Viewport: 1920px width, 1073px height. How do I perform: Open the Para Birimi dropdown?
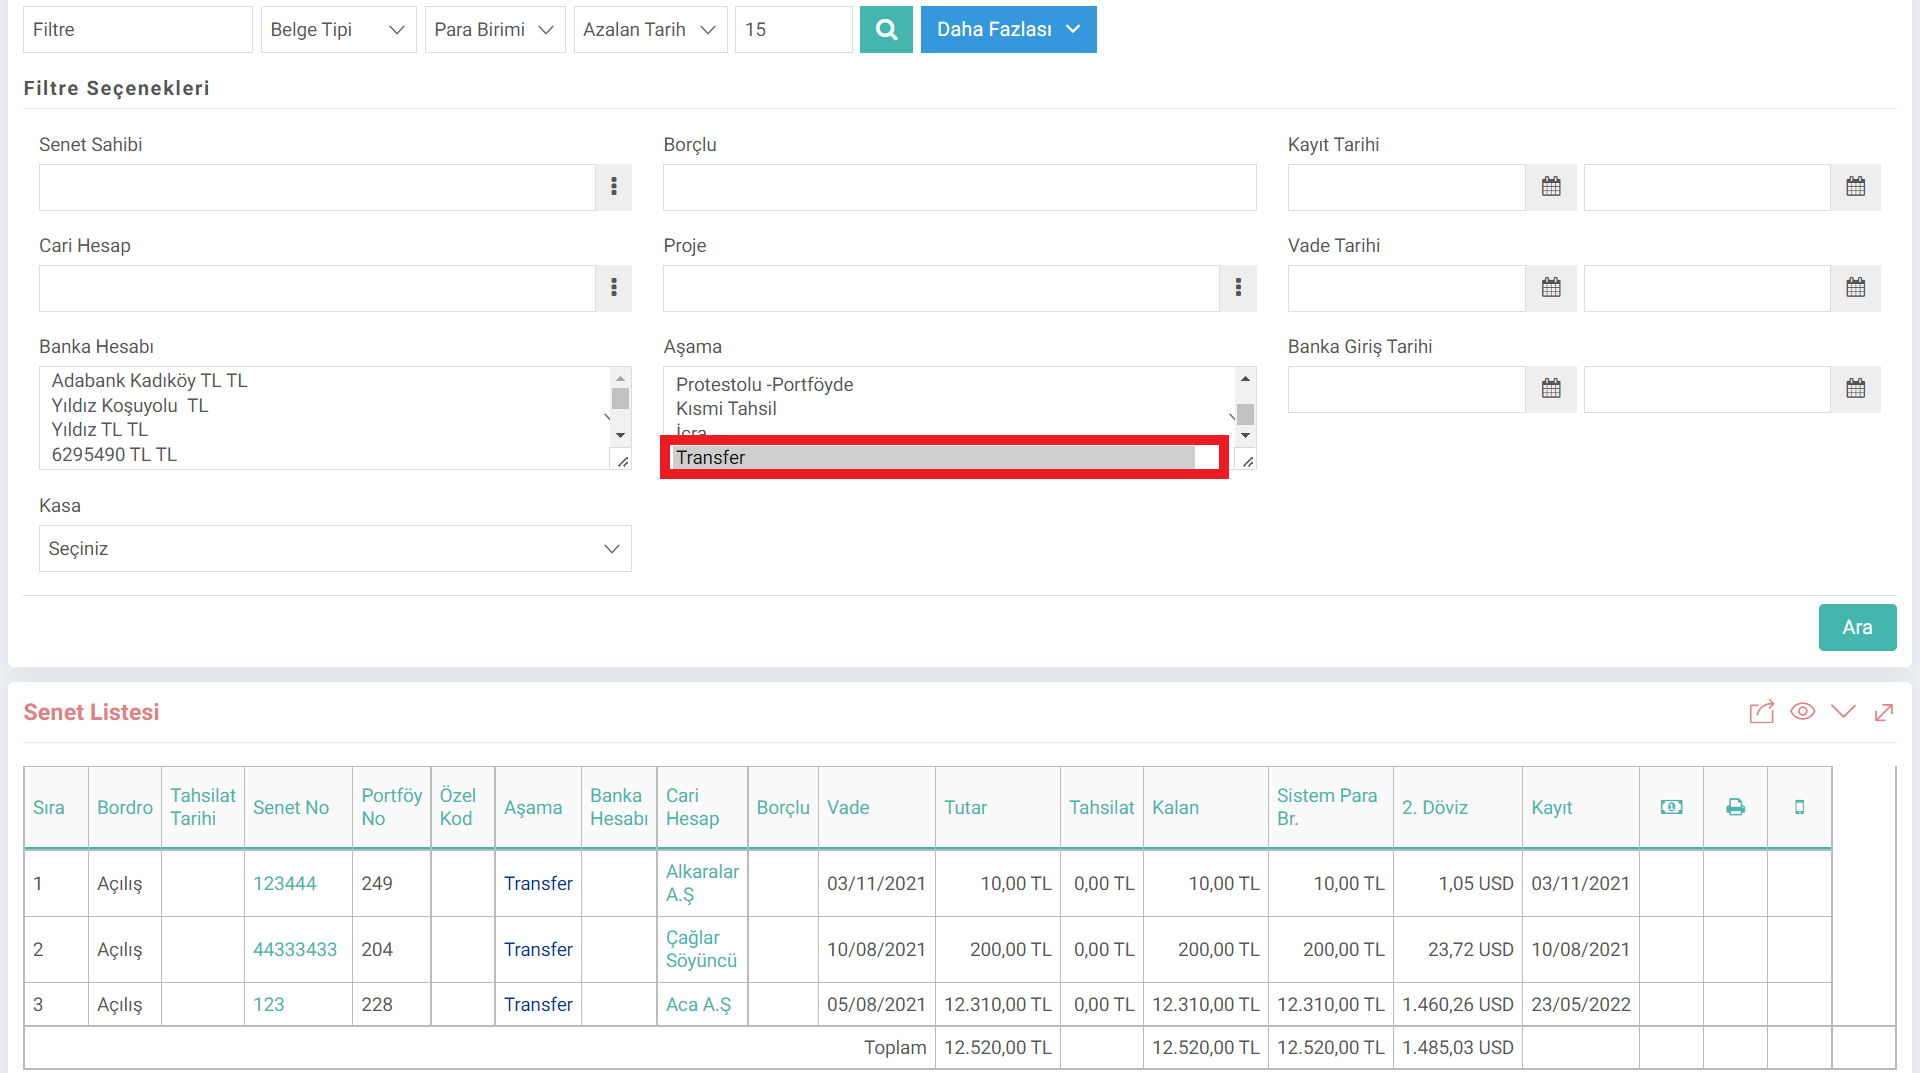[x=495, y=30]
